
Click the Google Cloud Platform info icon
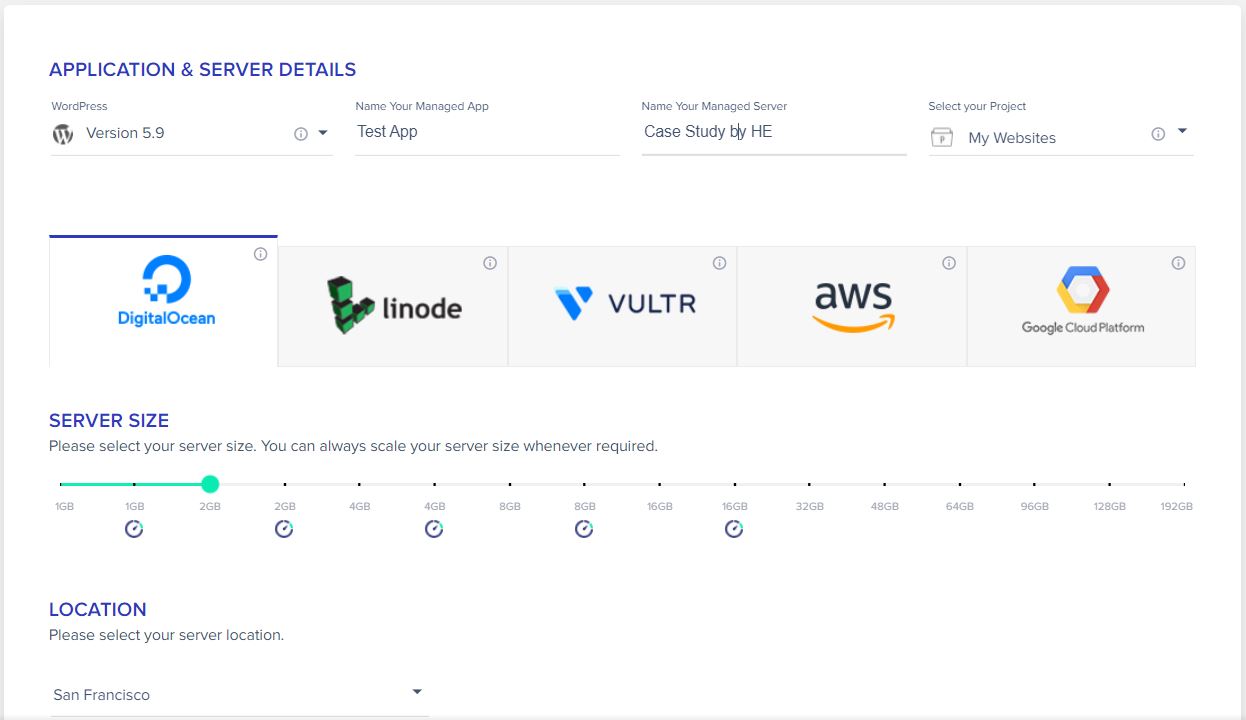click(x=1178, y=263)
